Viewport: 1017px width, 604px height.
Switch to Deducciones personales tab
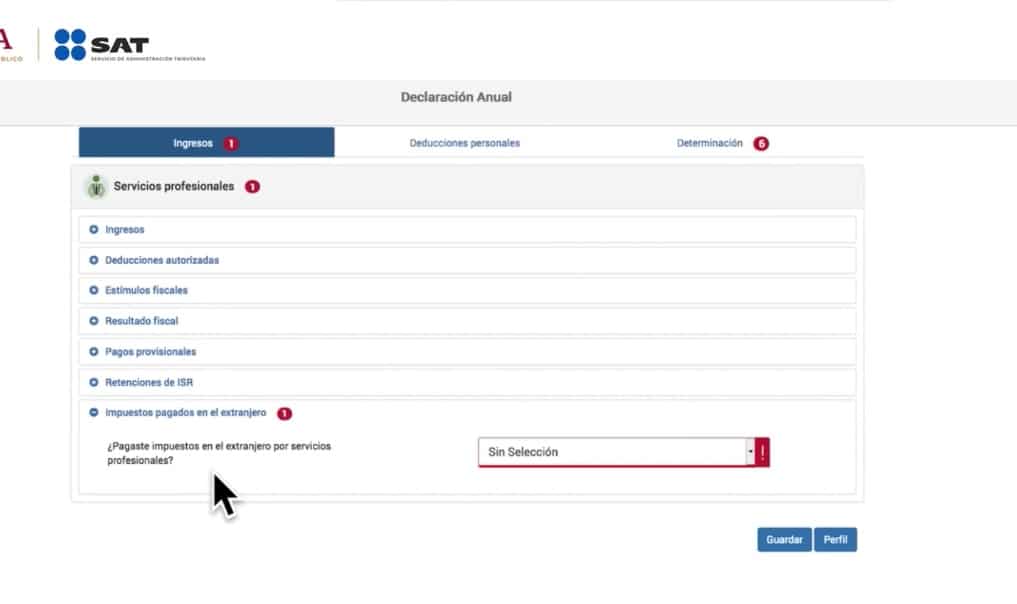click(464, 143)
